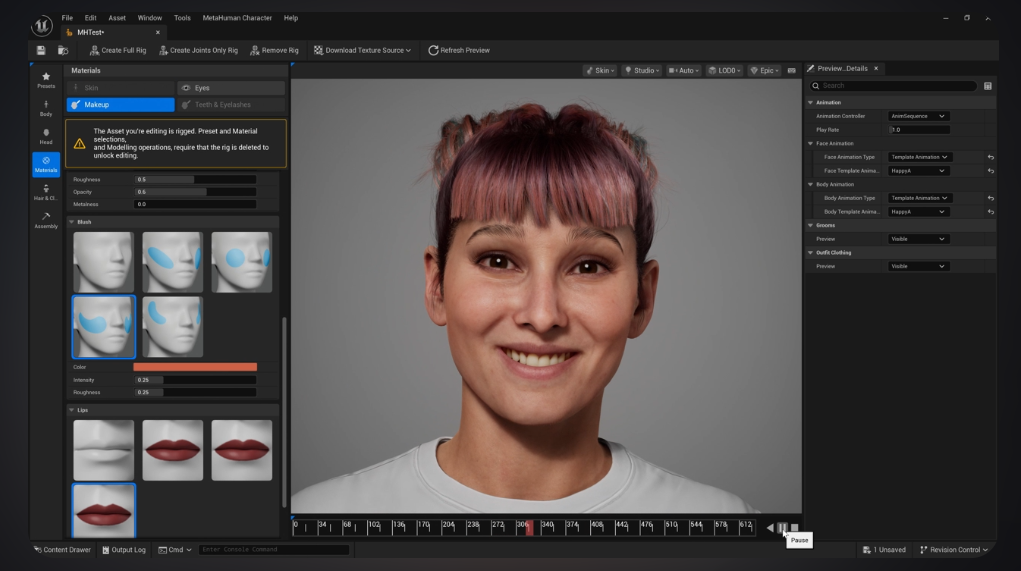Open the Assembly sidebar section
1021x571 pixels.
click(46, 220)
